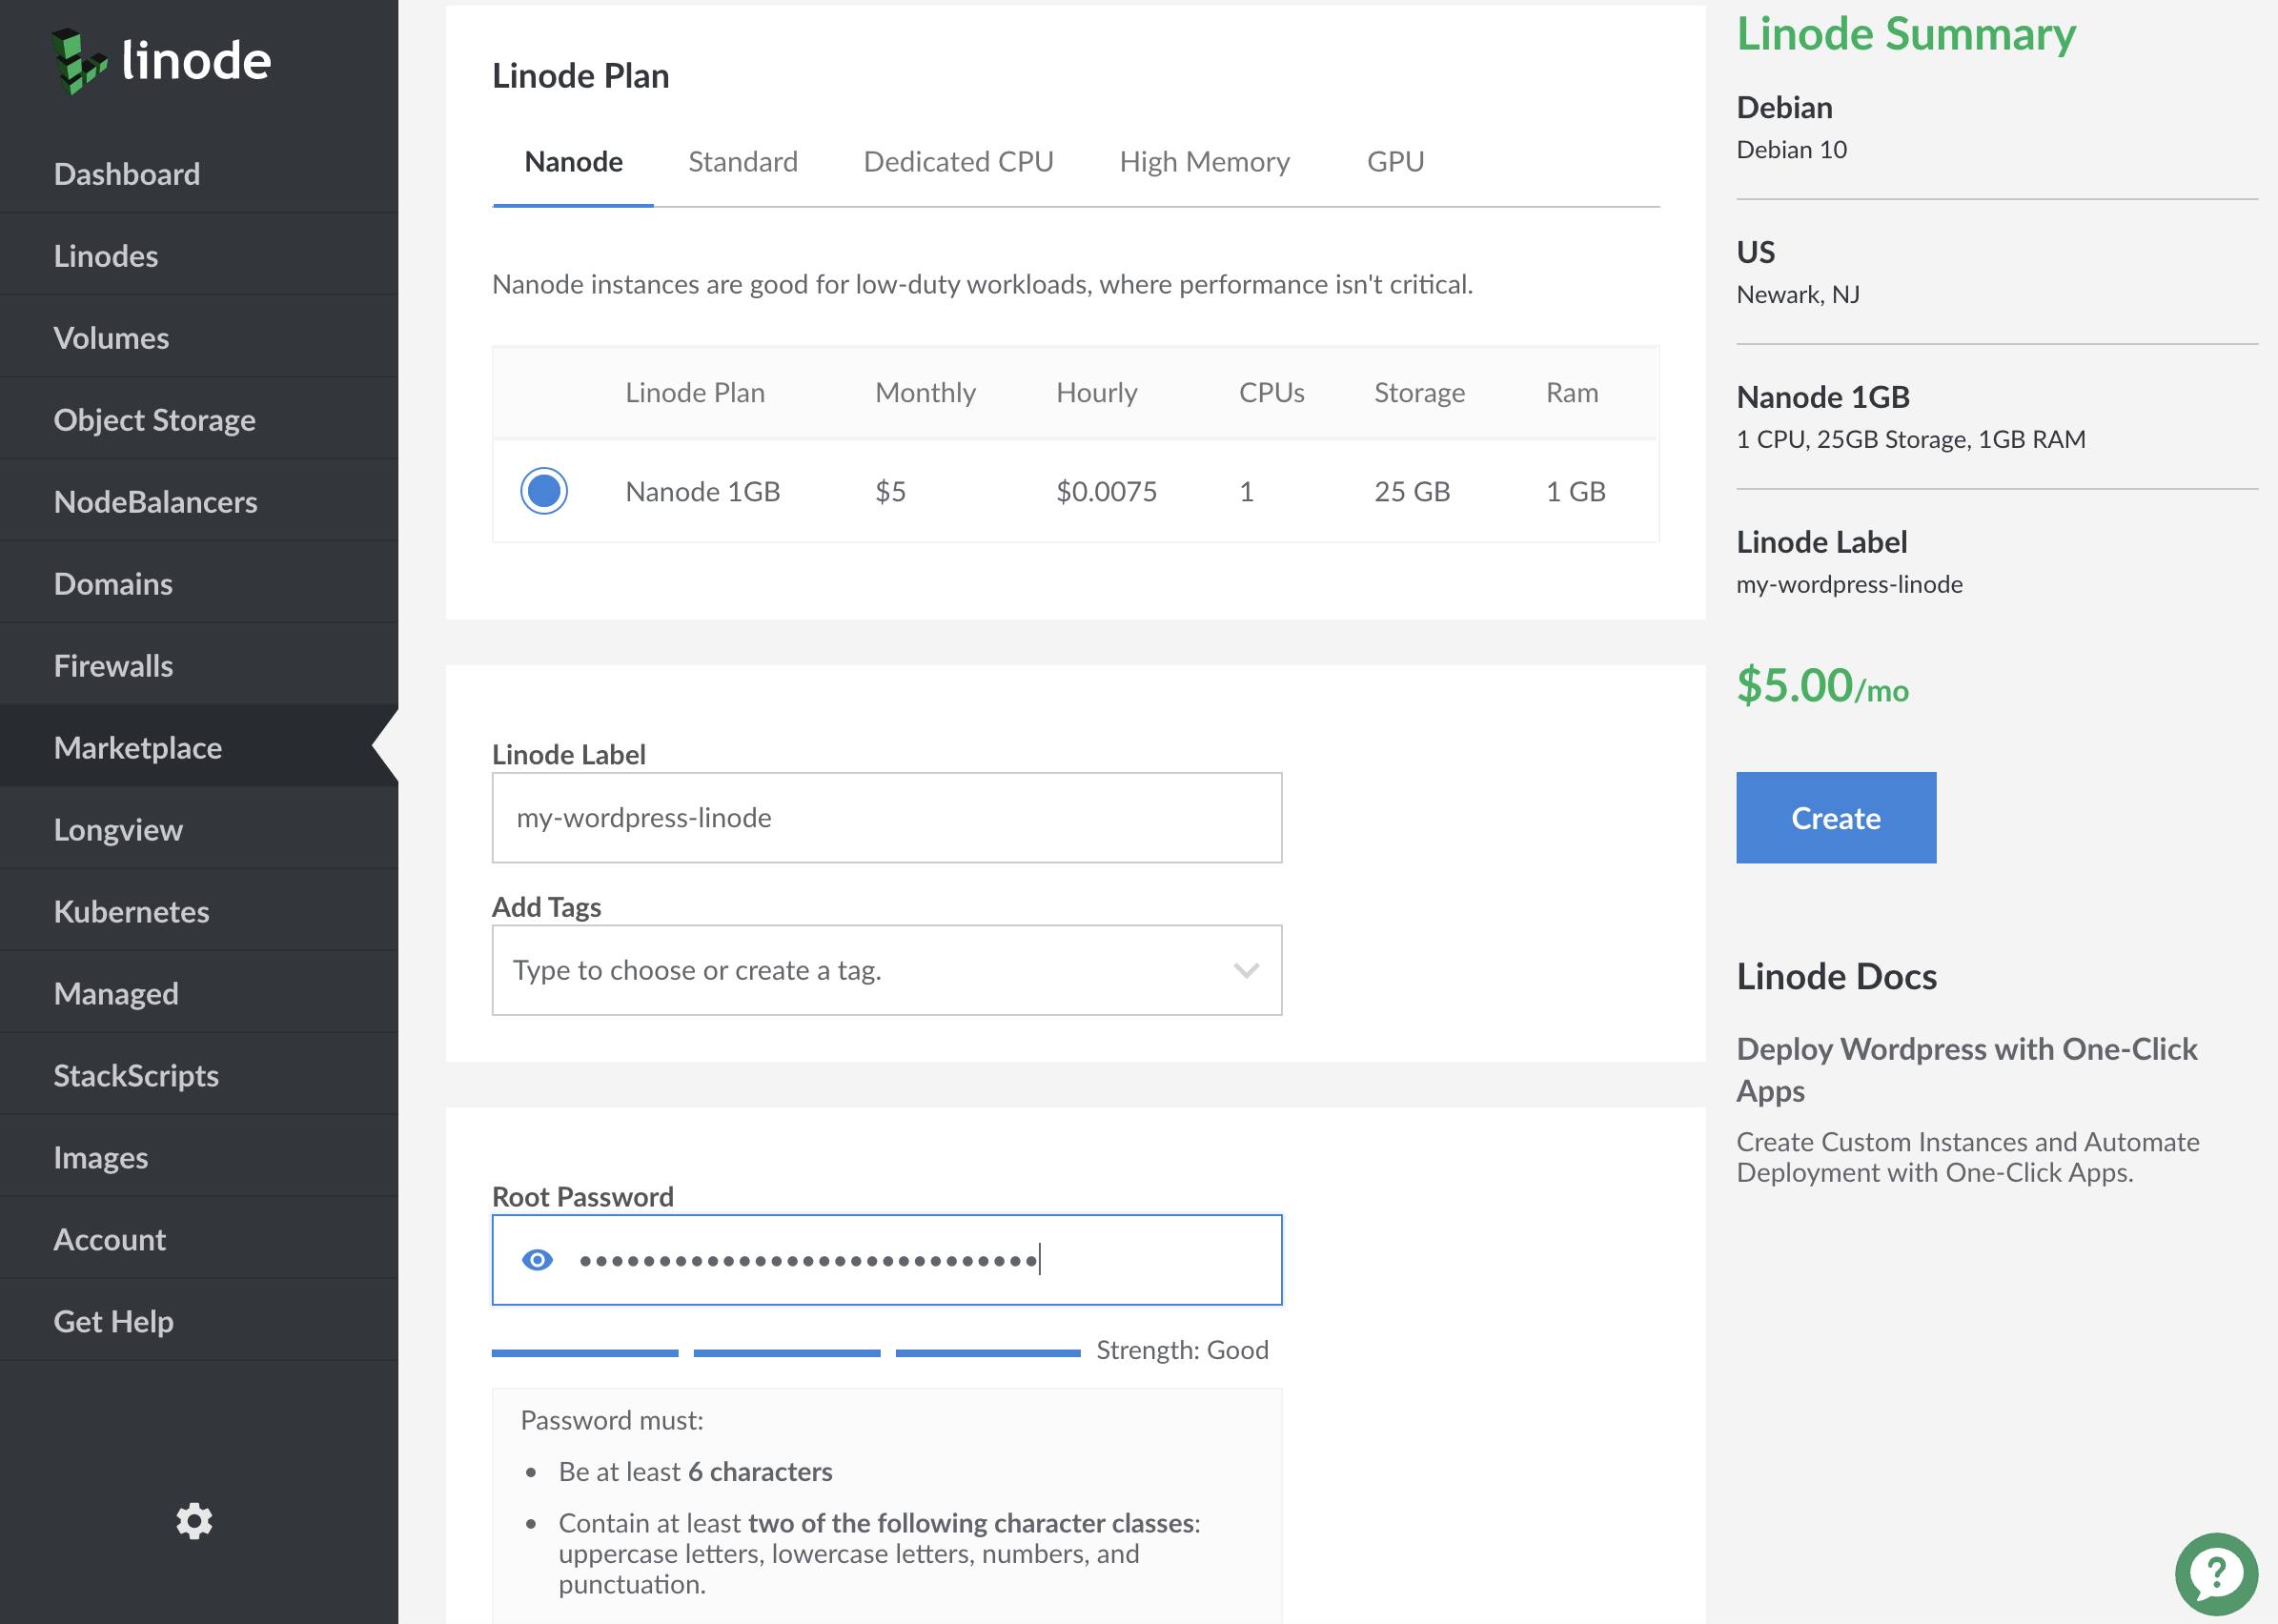
Task: Click the tag selection combo box
Action: click(x=860, y=970)
